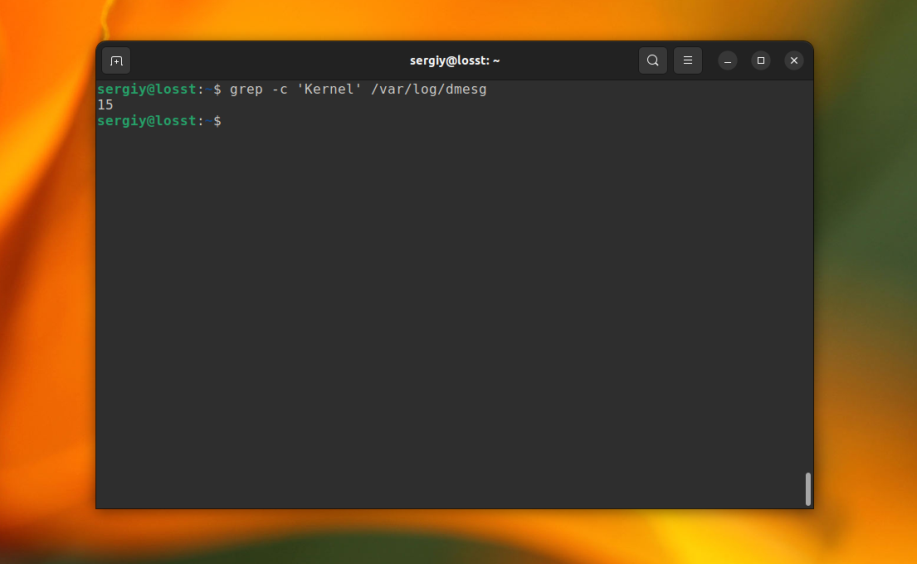Click the empty second prompt line
The height and width of the screenshot is (564, 917).
tap(159, 121)
